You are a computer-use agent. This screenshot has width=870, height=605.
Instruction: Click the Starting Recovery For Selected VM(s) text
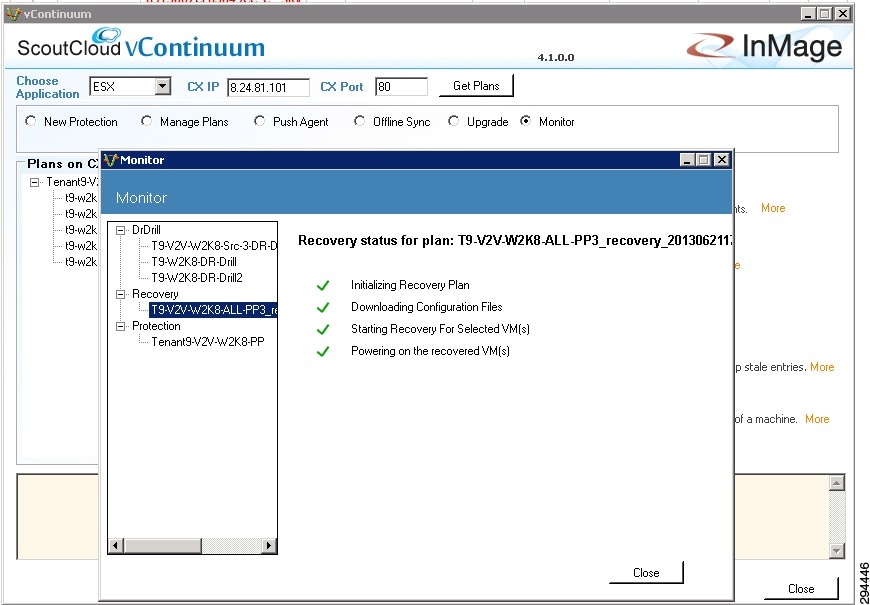point(441,329)
